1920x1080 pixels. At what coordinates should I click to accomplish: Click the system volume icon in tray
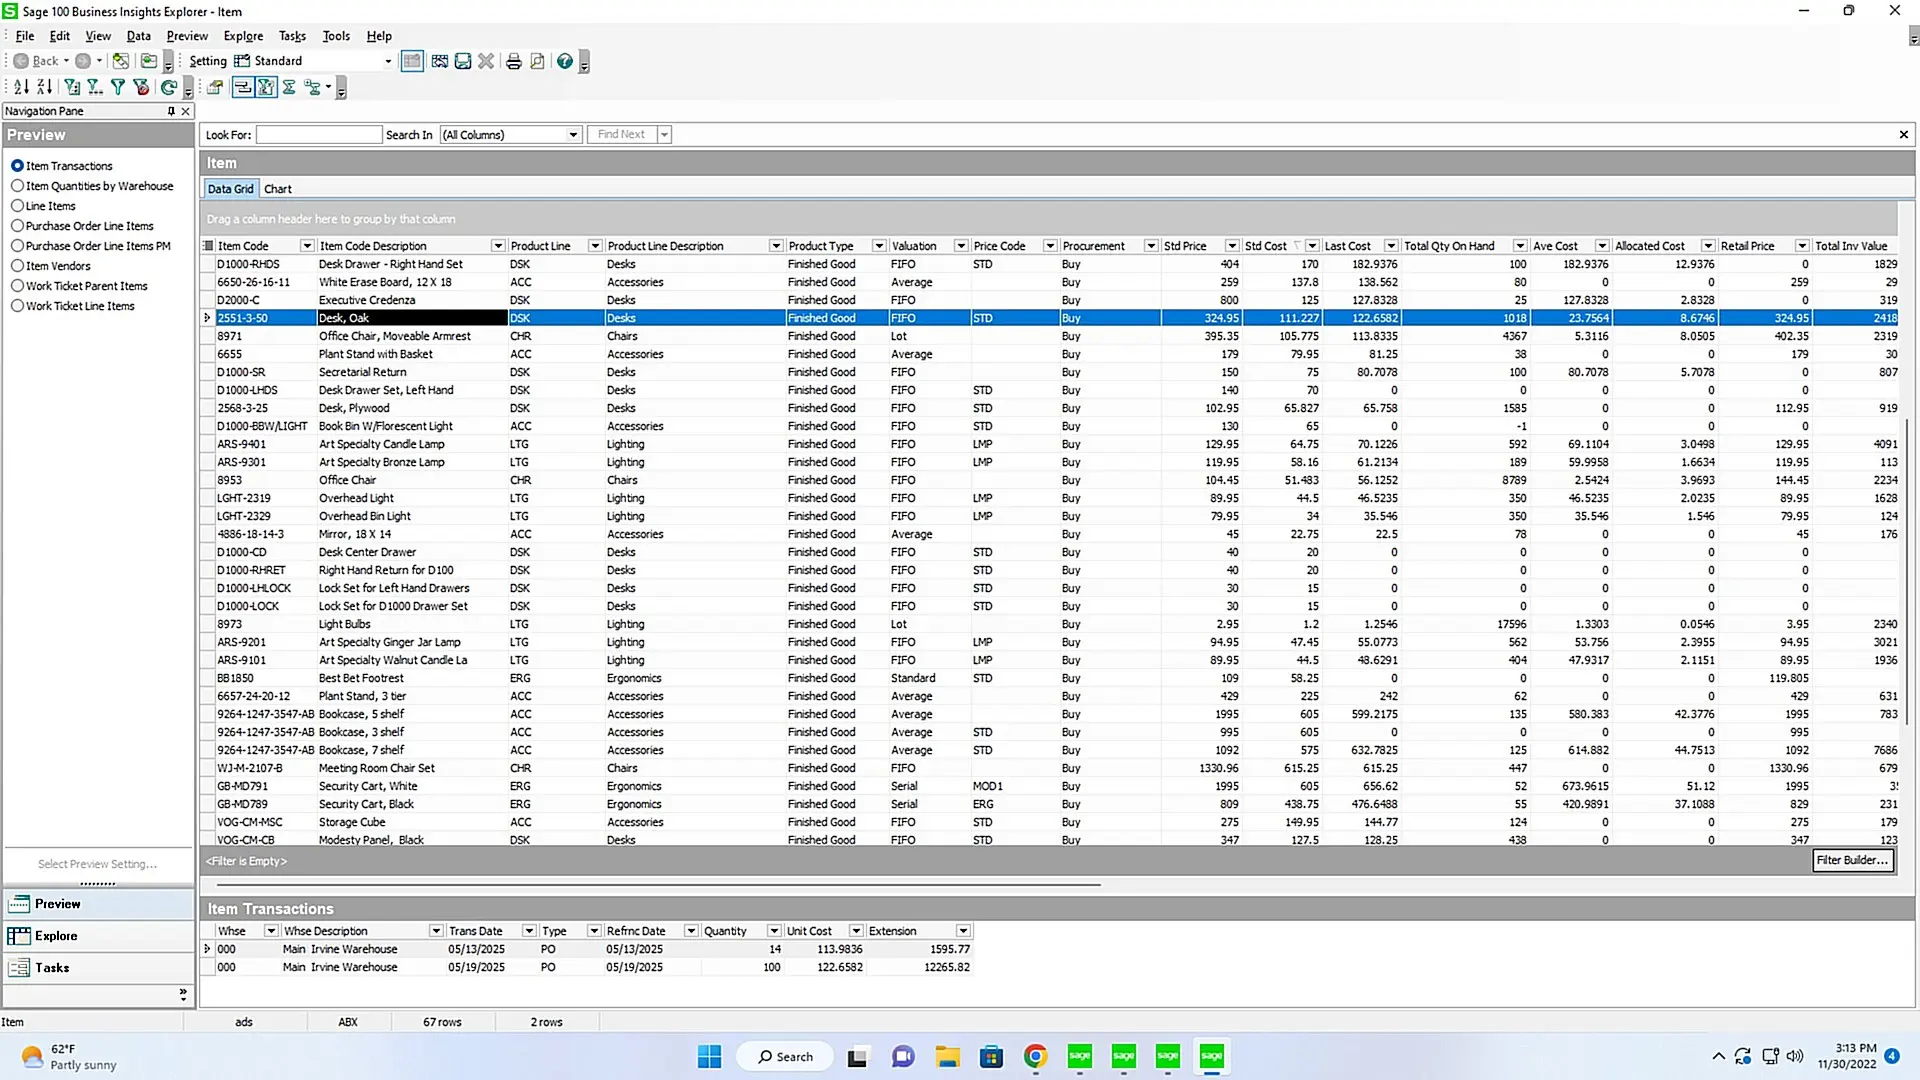(x=1795, y=1056)
